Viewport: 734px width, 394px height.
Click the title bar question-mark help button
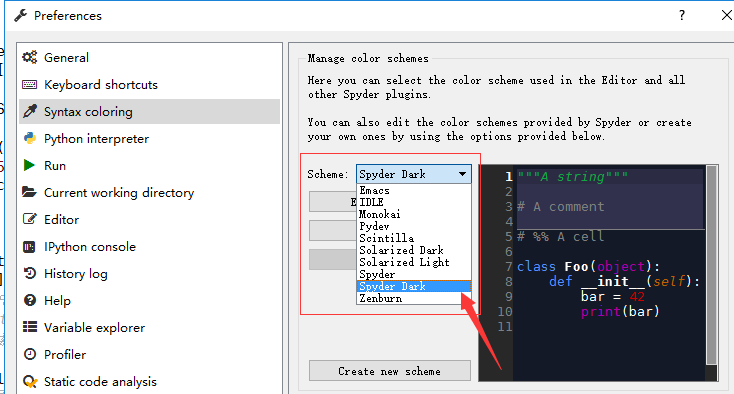(x=682, y=15)
